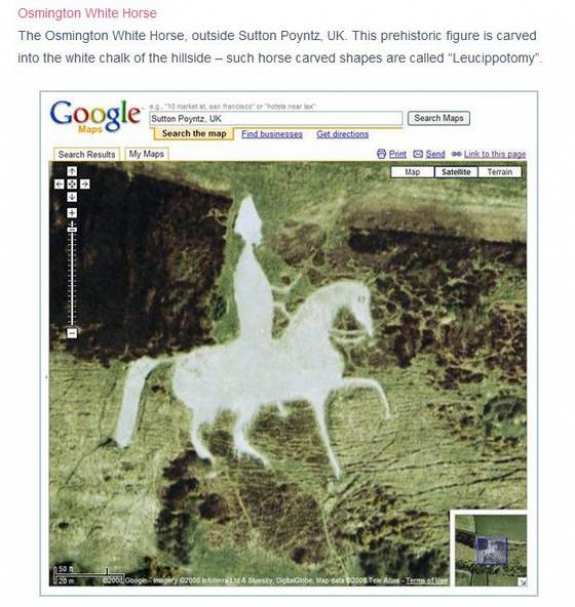Click the Sutton Poyntz search field
The image size is (575, 607).
point(276,118)
